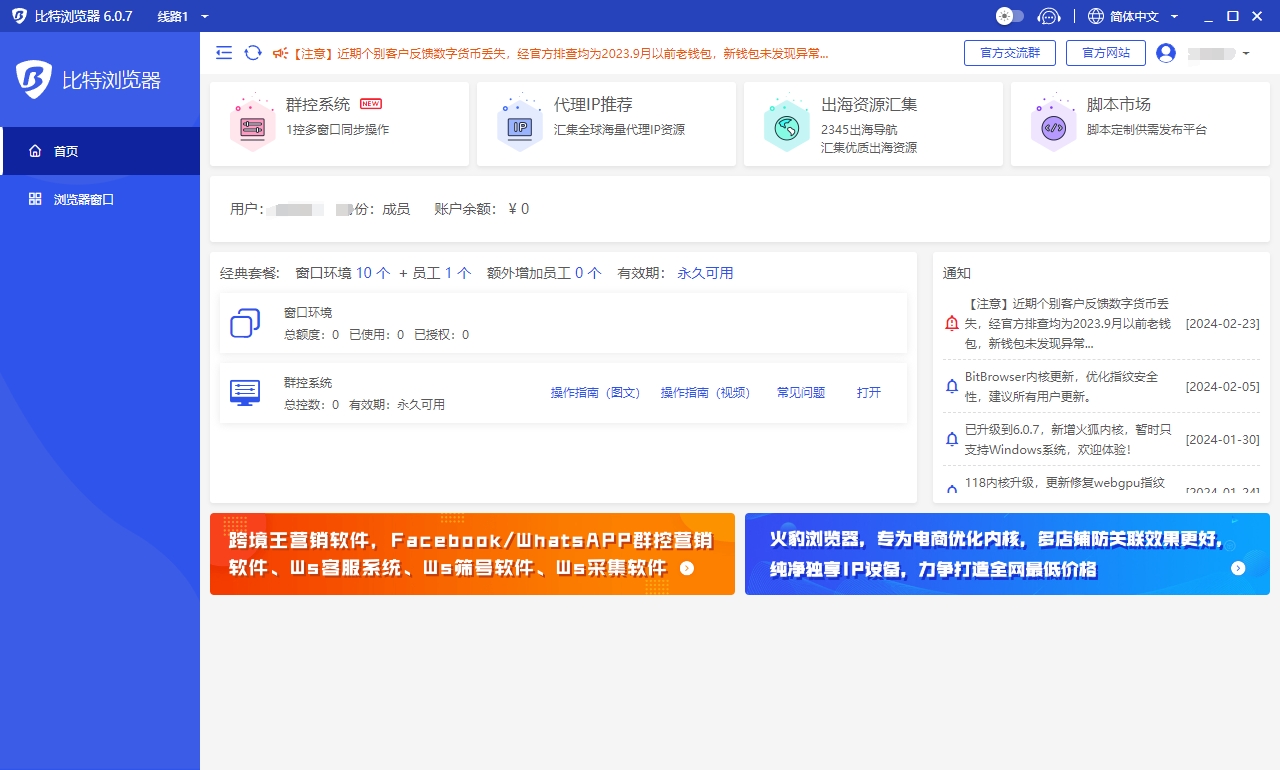
Task: Click the globe language icon
Action: pyautogui.click(x=1096, y=16)
